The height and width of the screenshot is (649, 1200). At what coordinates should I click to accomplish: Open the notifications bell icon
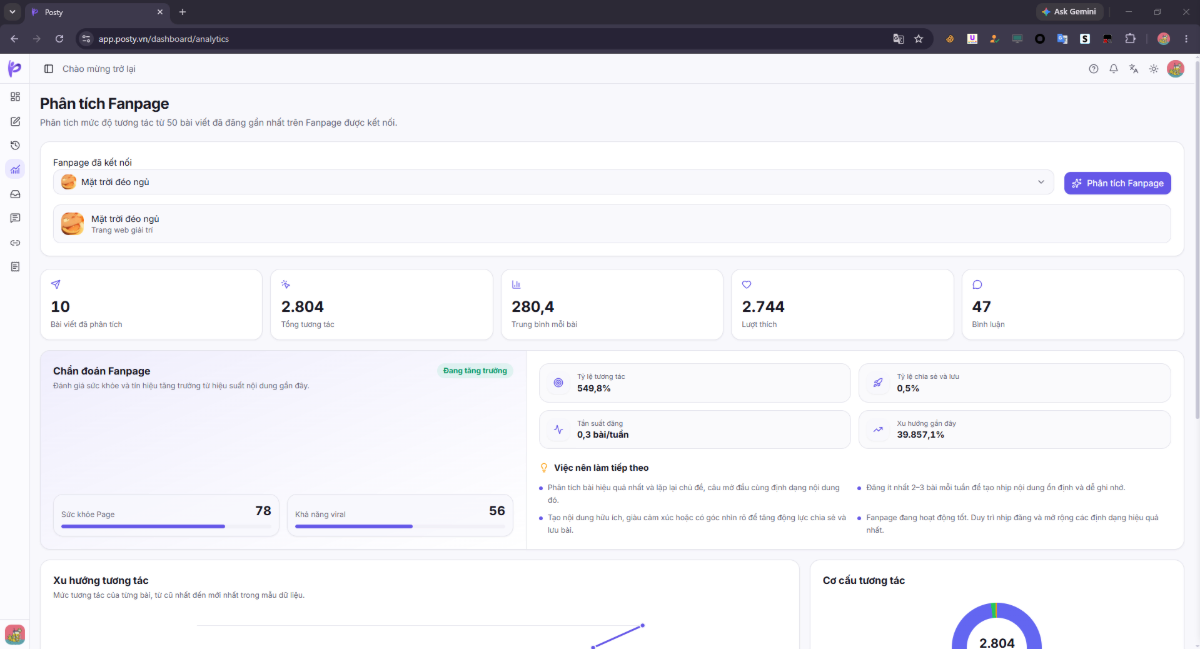pyautogui.click(x=1113, y=69)
